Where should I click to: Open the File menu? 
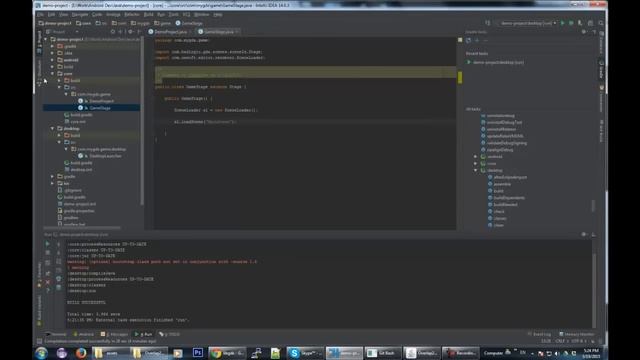[40, 15]
